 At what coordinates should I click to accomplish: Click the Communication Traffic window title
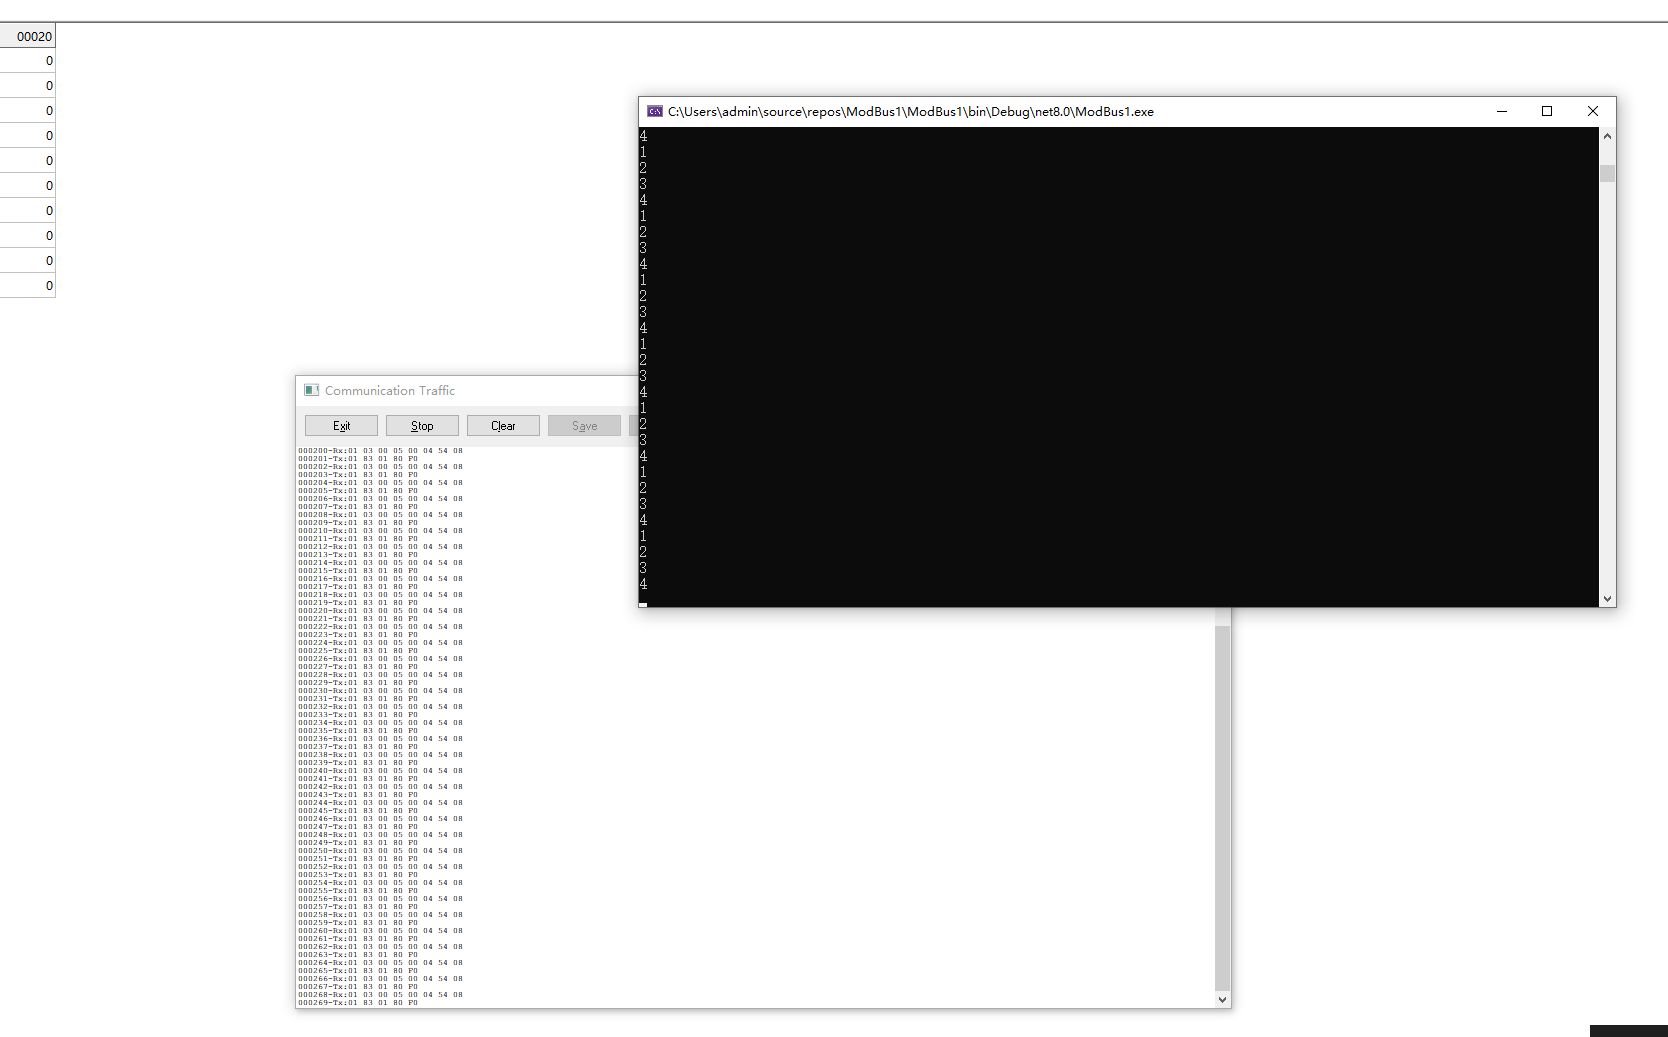pyautogui.click(x=390, y=390)
